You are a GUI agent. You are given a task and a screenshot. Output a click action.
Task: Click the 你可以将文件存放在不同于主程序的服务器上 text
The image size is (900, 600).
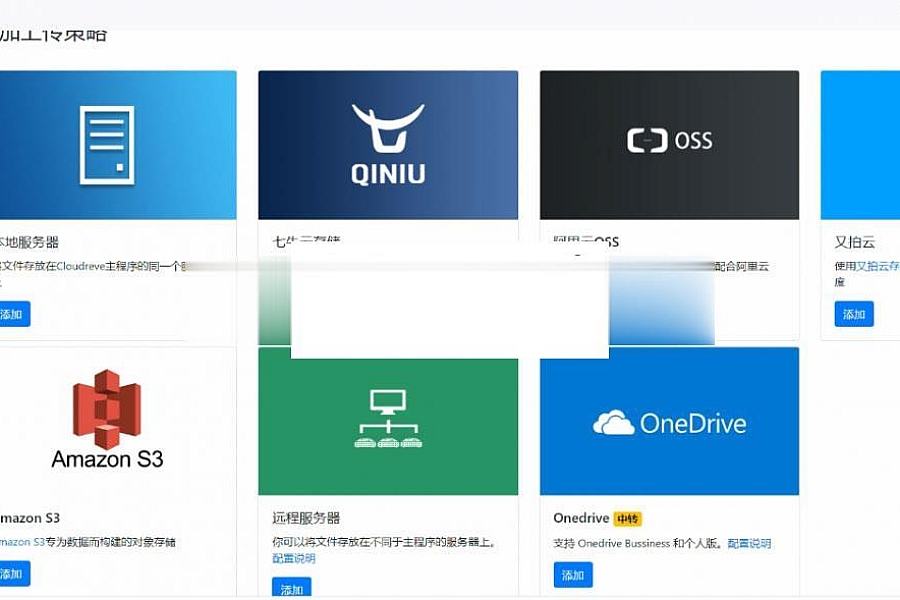point(384,541)
